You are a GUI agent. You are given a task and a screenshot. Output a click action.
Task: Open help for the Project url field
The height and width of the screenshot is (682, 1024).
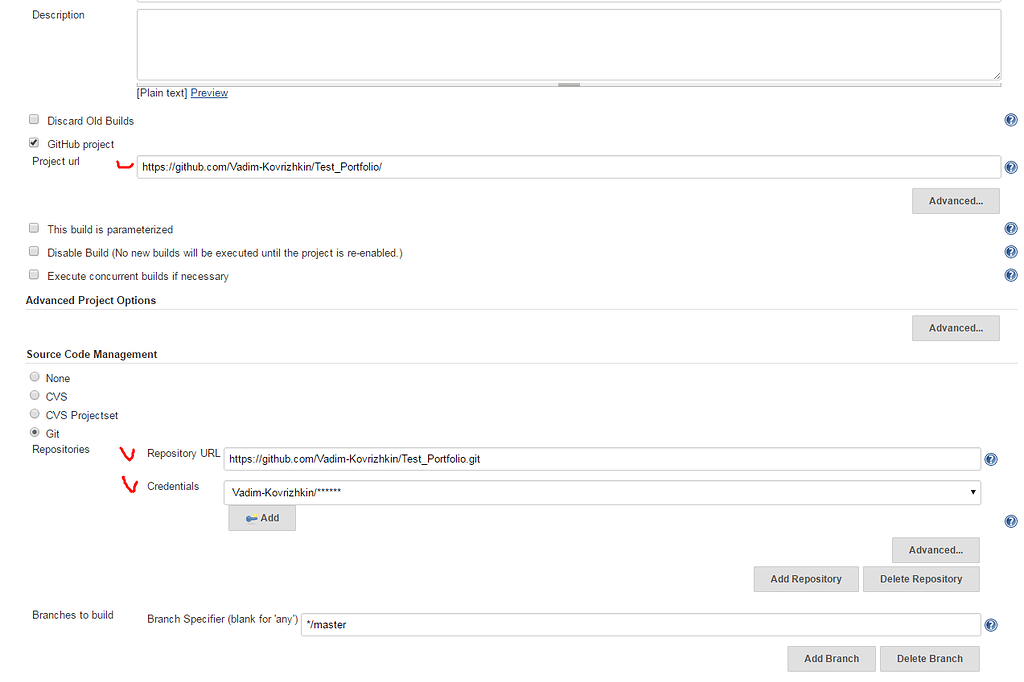point(1010,167)
